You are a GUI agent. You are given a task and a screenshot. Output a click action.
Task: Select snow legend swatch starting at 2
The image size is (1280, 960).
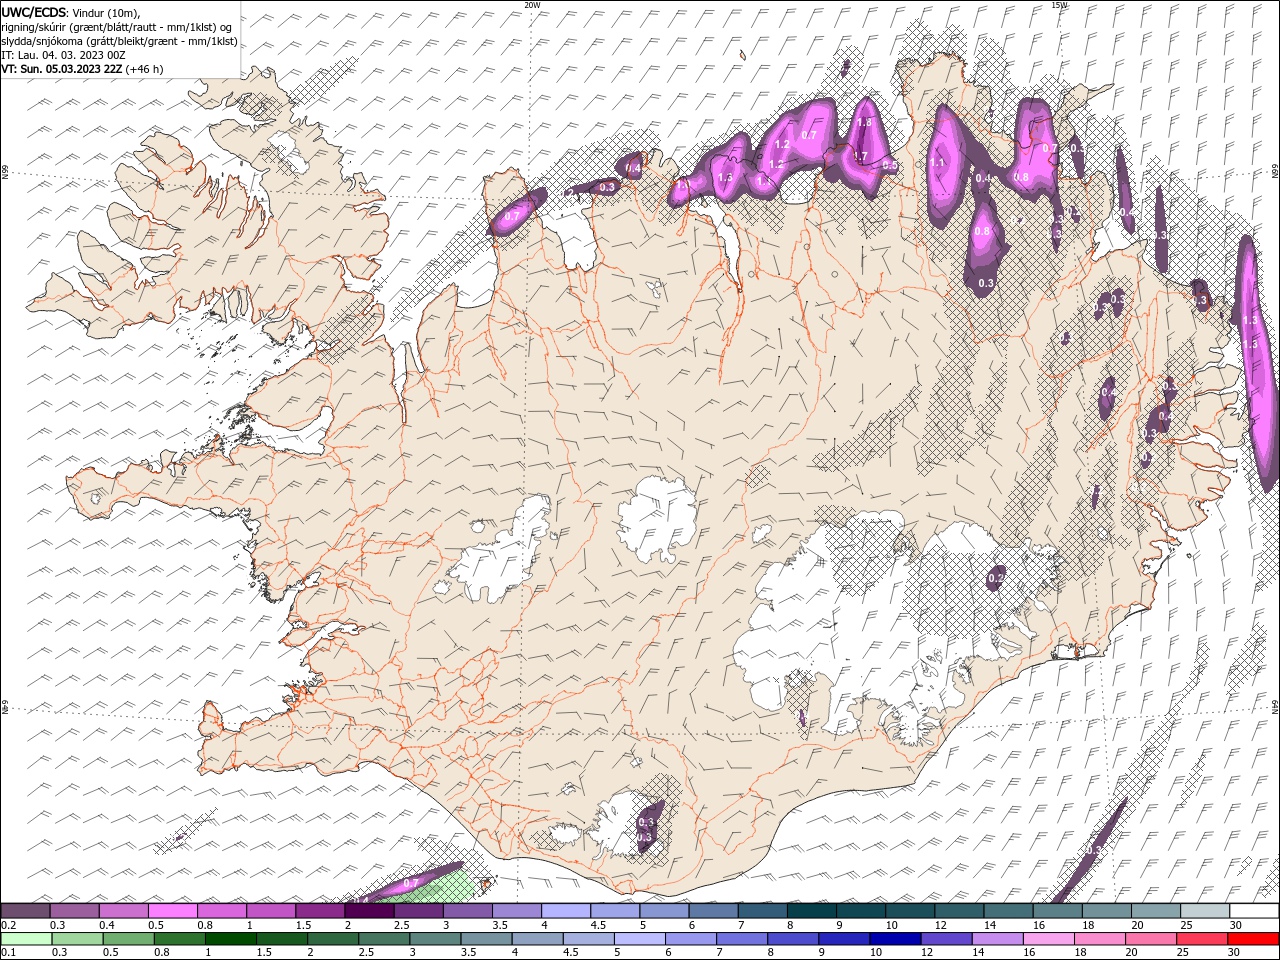tap(368, 911)
